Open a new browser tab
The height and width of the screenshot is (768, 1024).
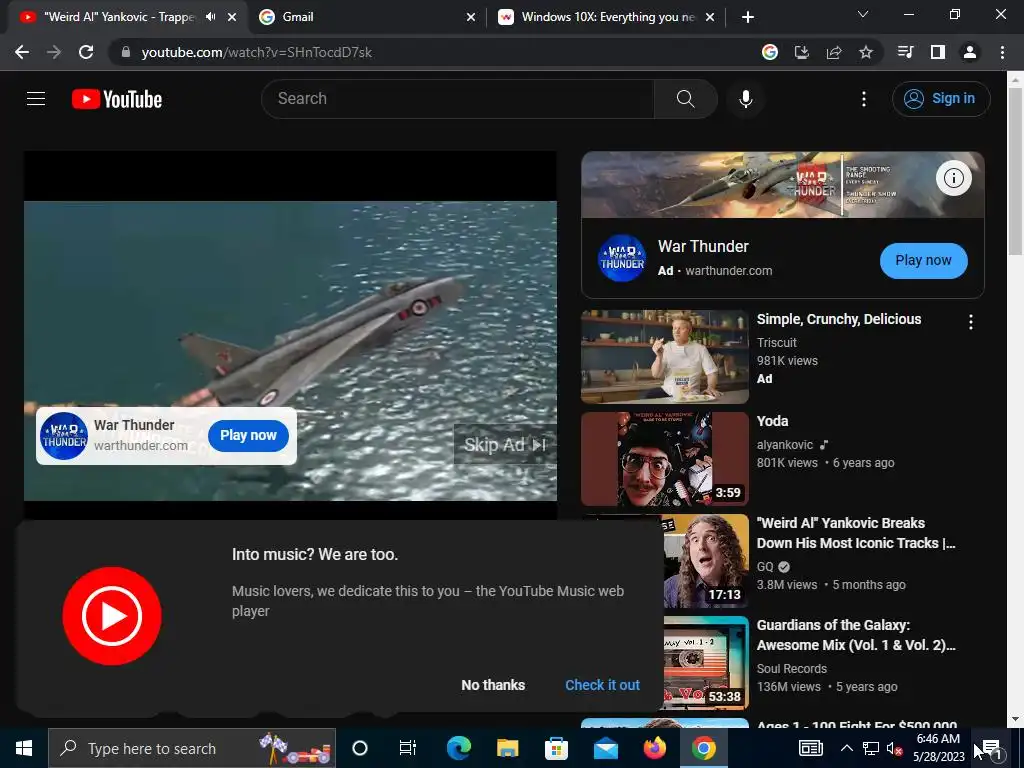pyautogui.click(x=748, y=17)
